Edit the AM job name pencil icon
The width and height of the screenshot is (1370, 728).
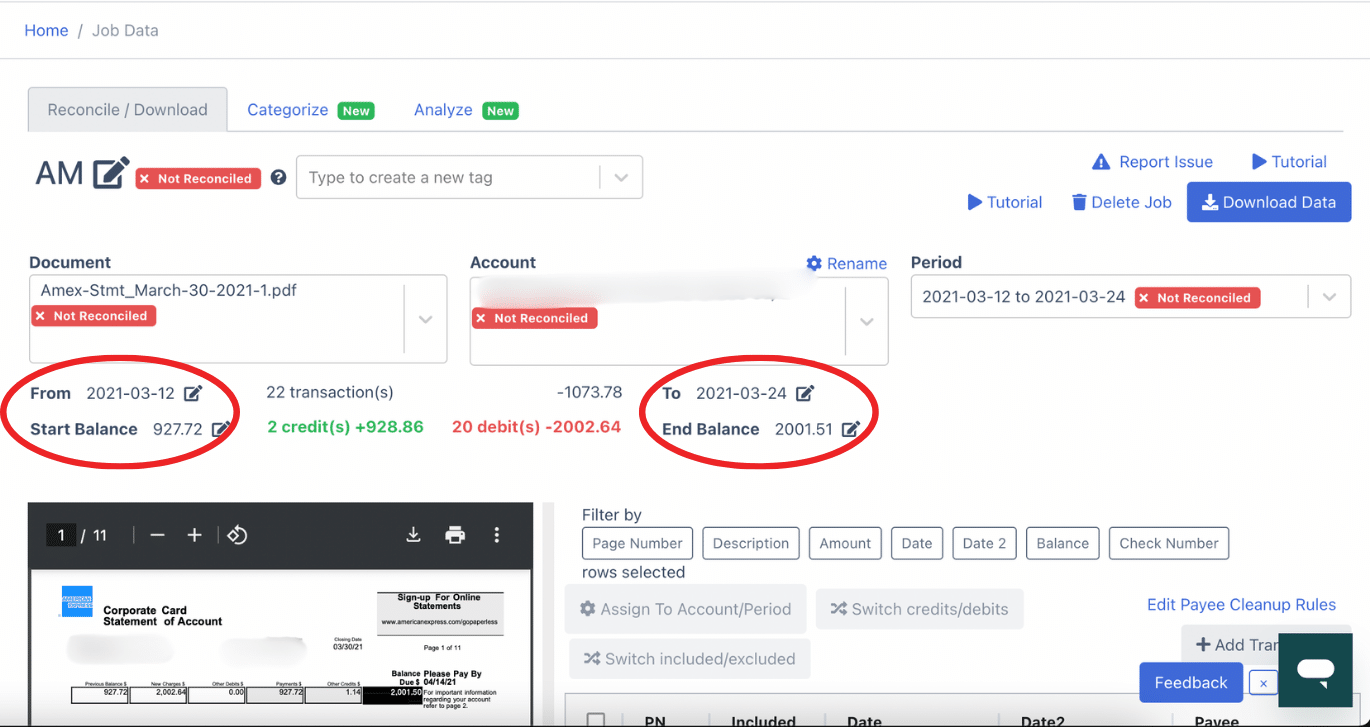(111, 173)
